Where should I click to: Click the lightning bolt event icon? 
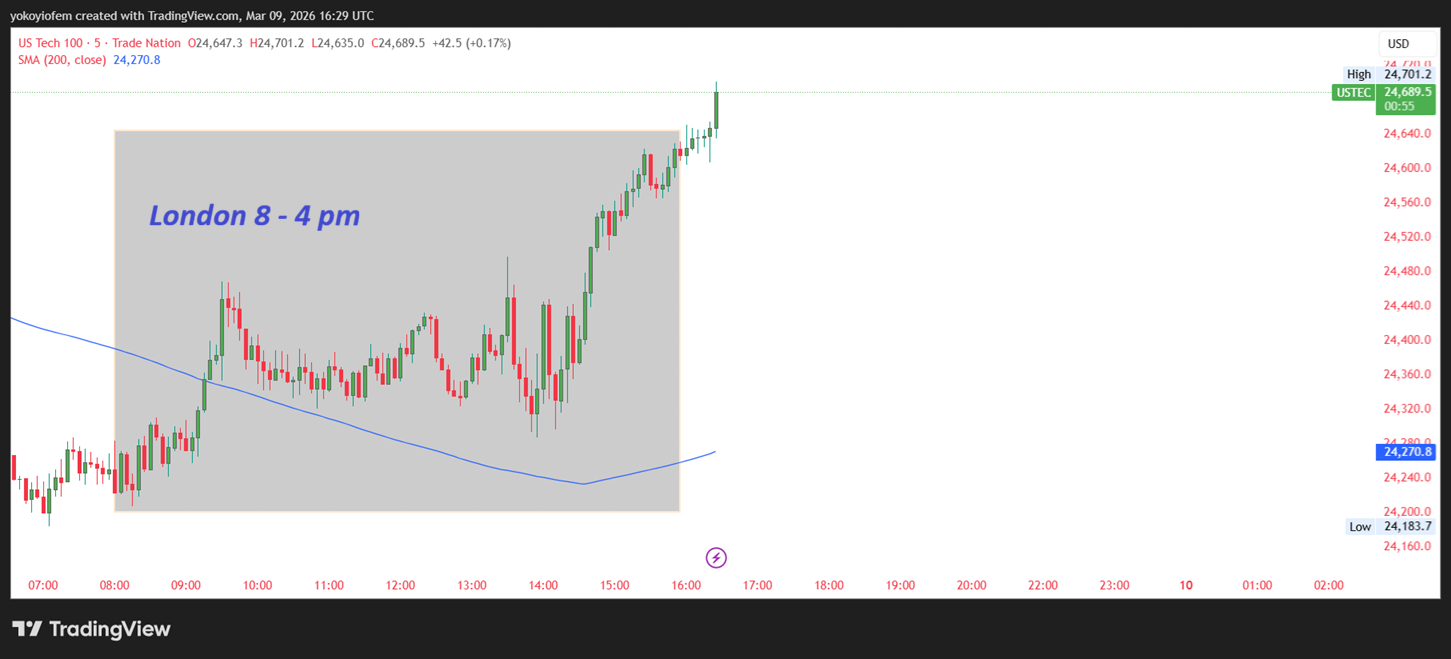[716, 557]
